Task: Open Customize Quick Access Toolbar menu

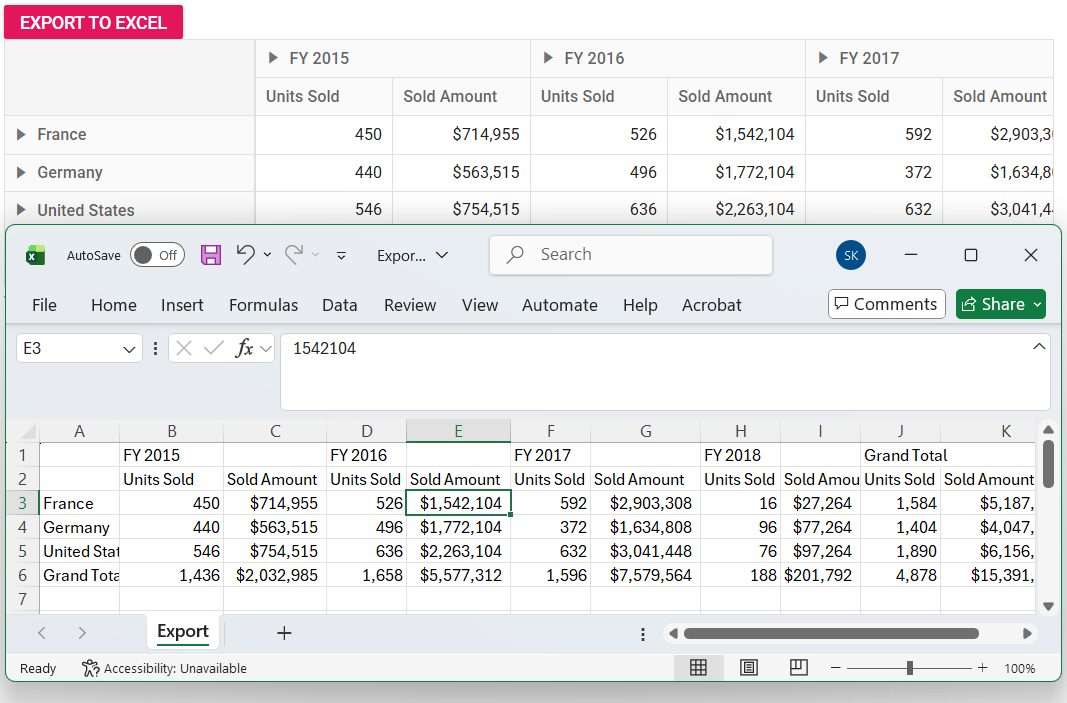Action: 341,256
